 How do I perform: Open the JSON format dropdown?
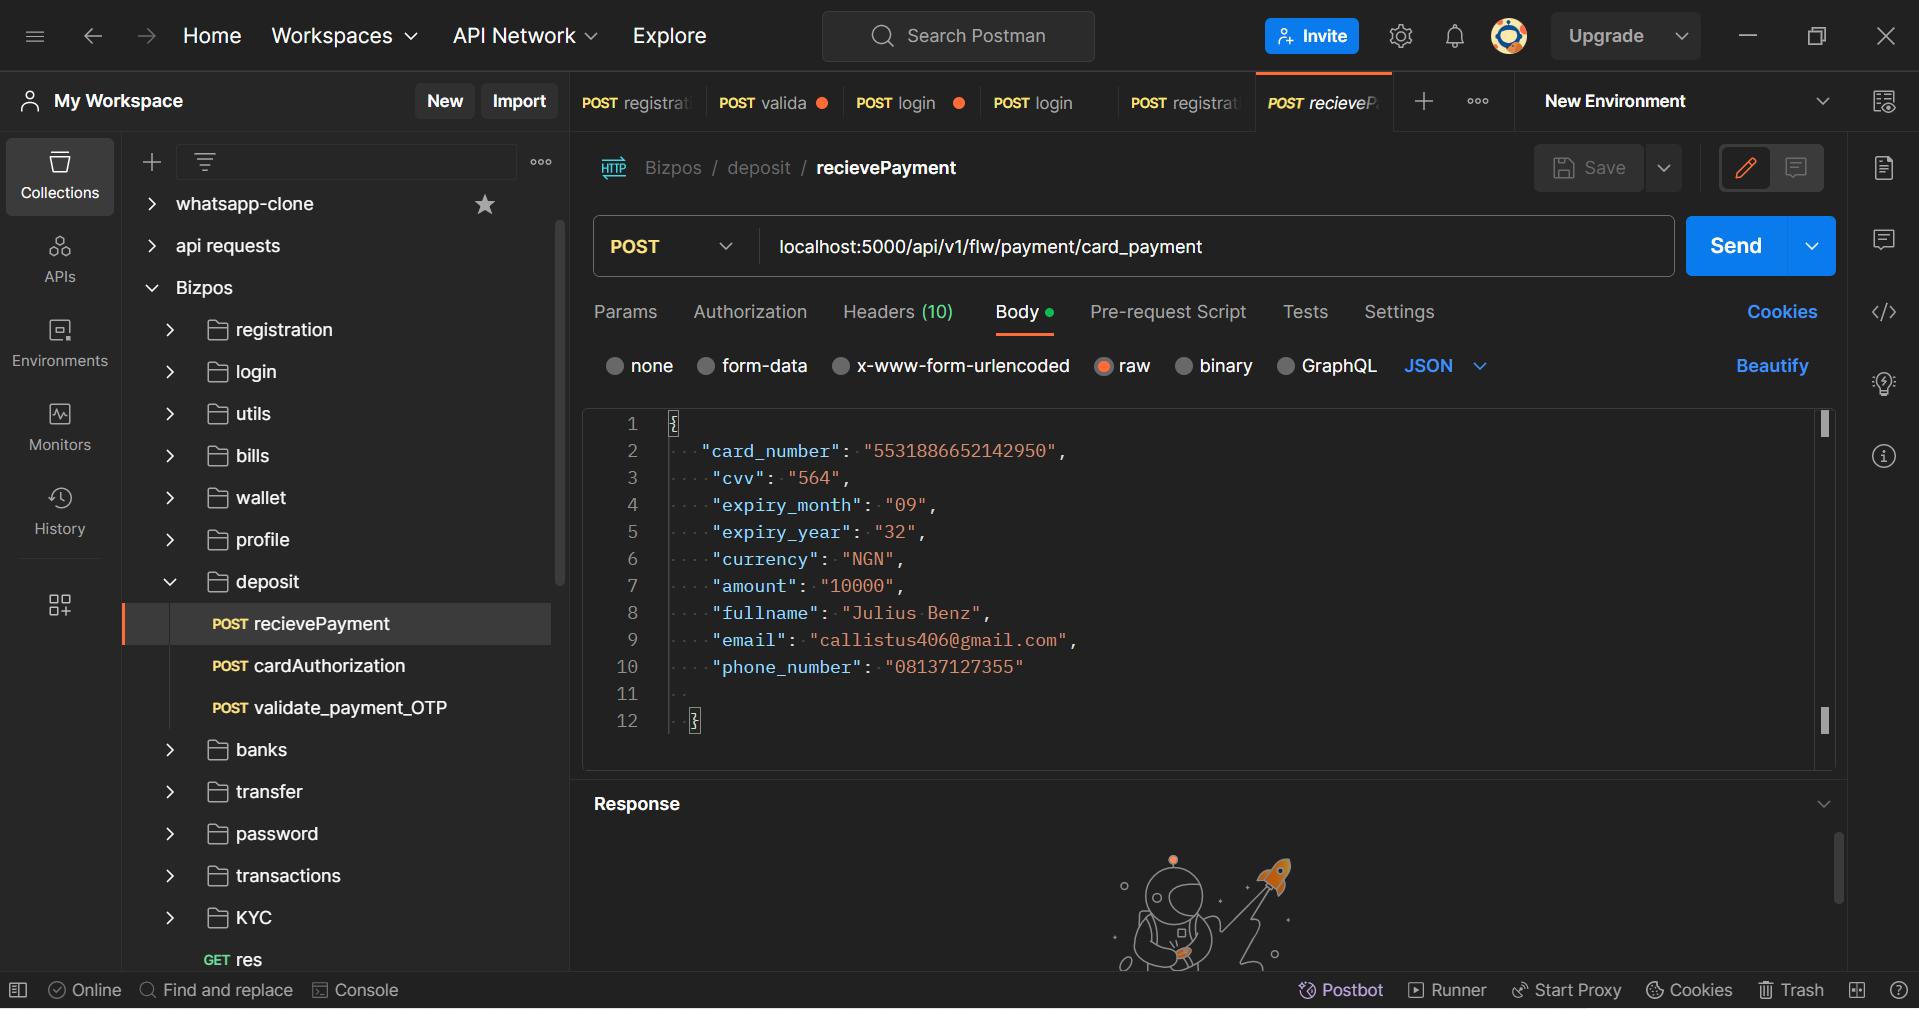tap(1445, 366)
